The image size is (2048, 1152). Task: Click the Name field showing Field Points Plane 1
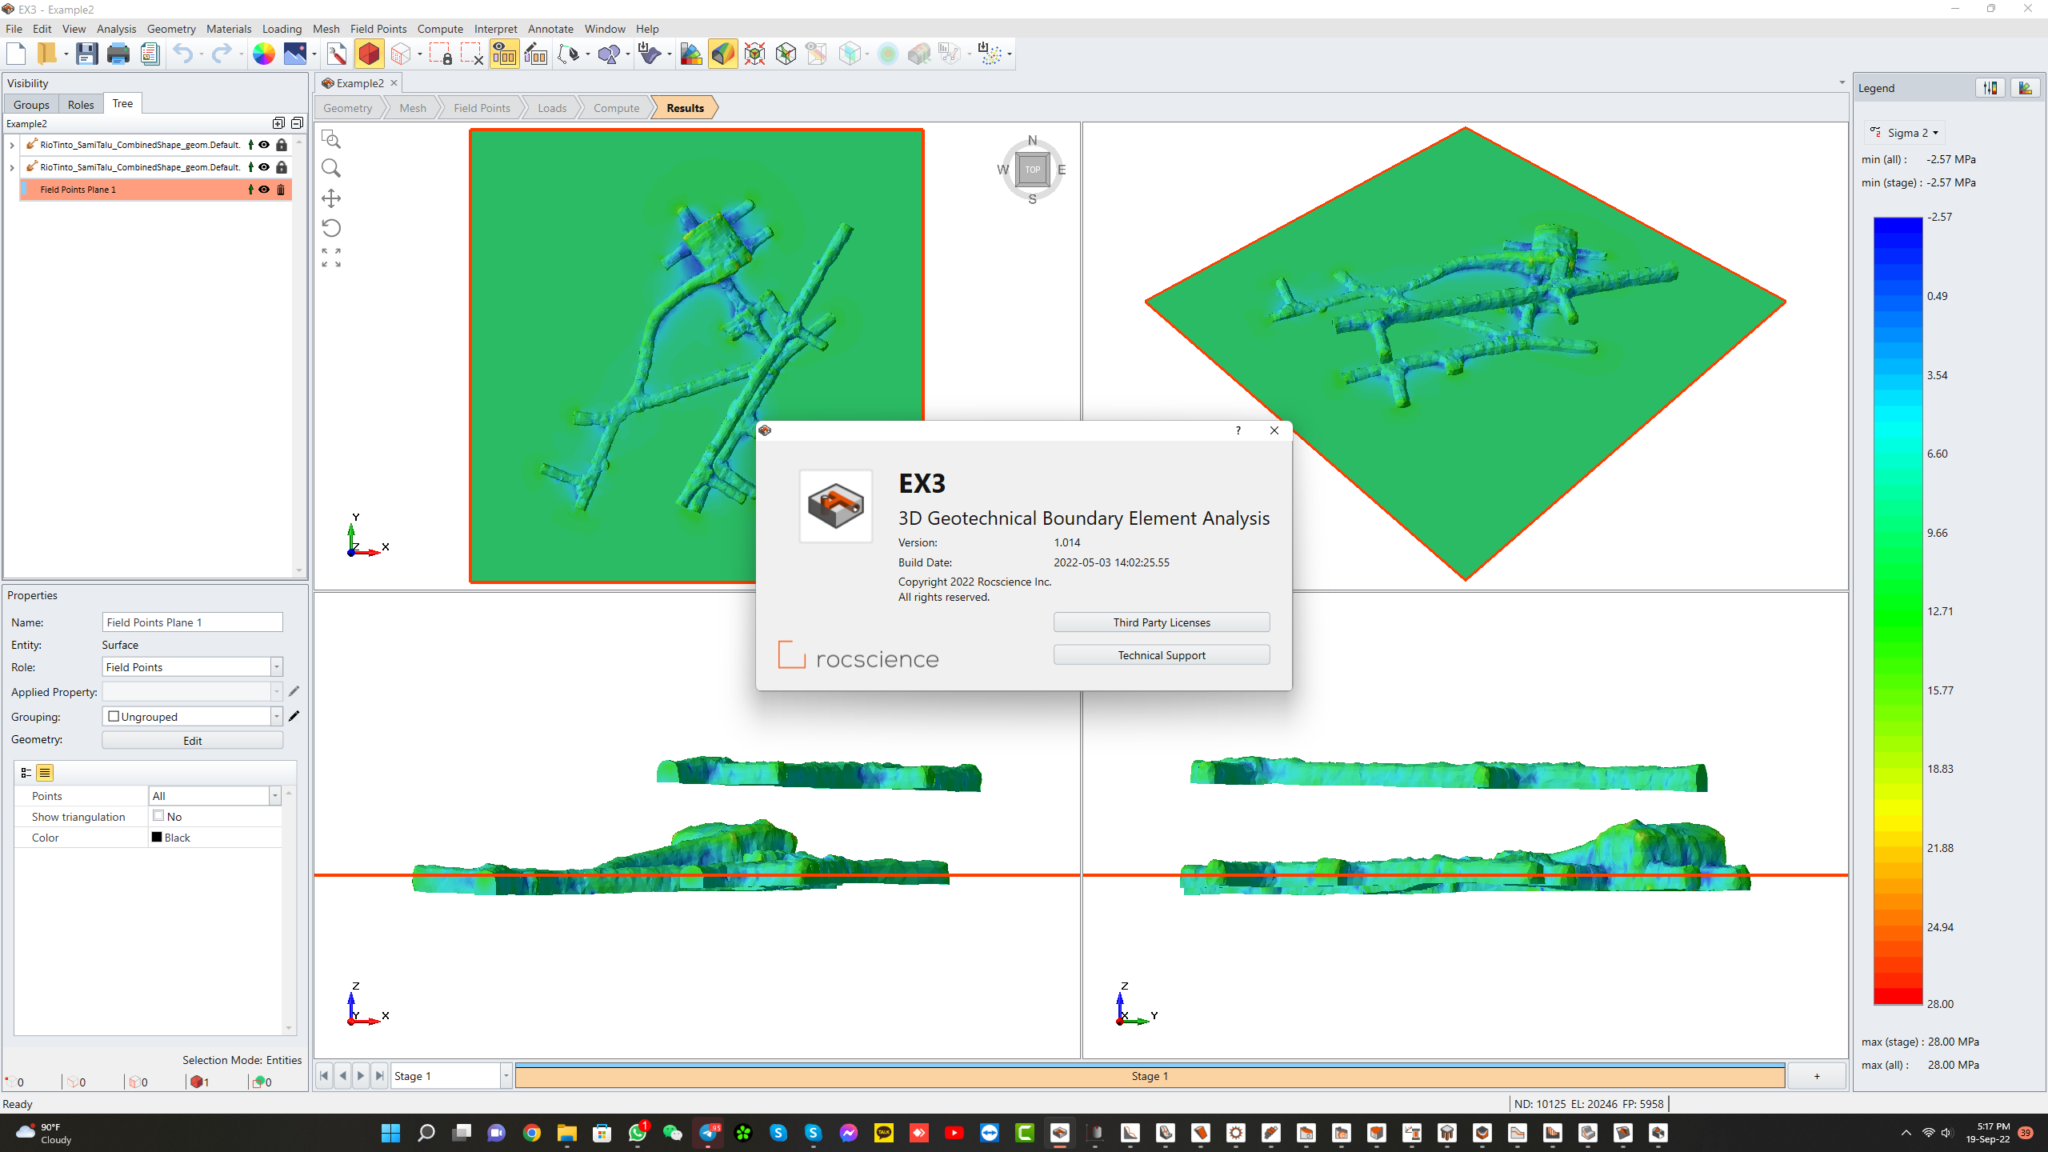tap(192, 621)
